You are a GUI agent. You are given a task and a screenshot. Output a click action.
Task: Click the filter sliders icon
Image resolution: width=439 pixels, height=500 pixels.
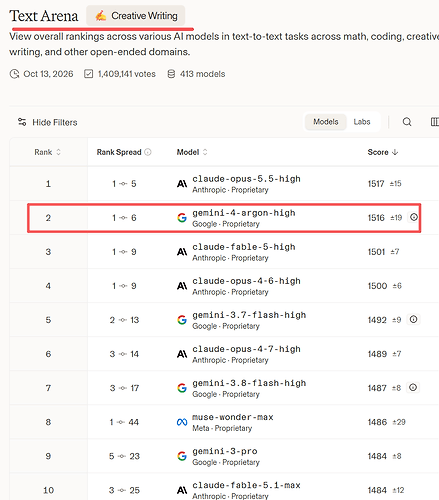click(x=22, y=122)
